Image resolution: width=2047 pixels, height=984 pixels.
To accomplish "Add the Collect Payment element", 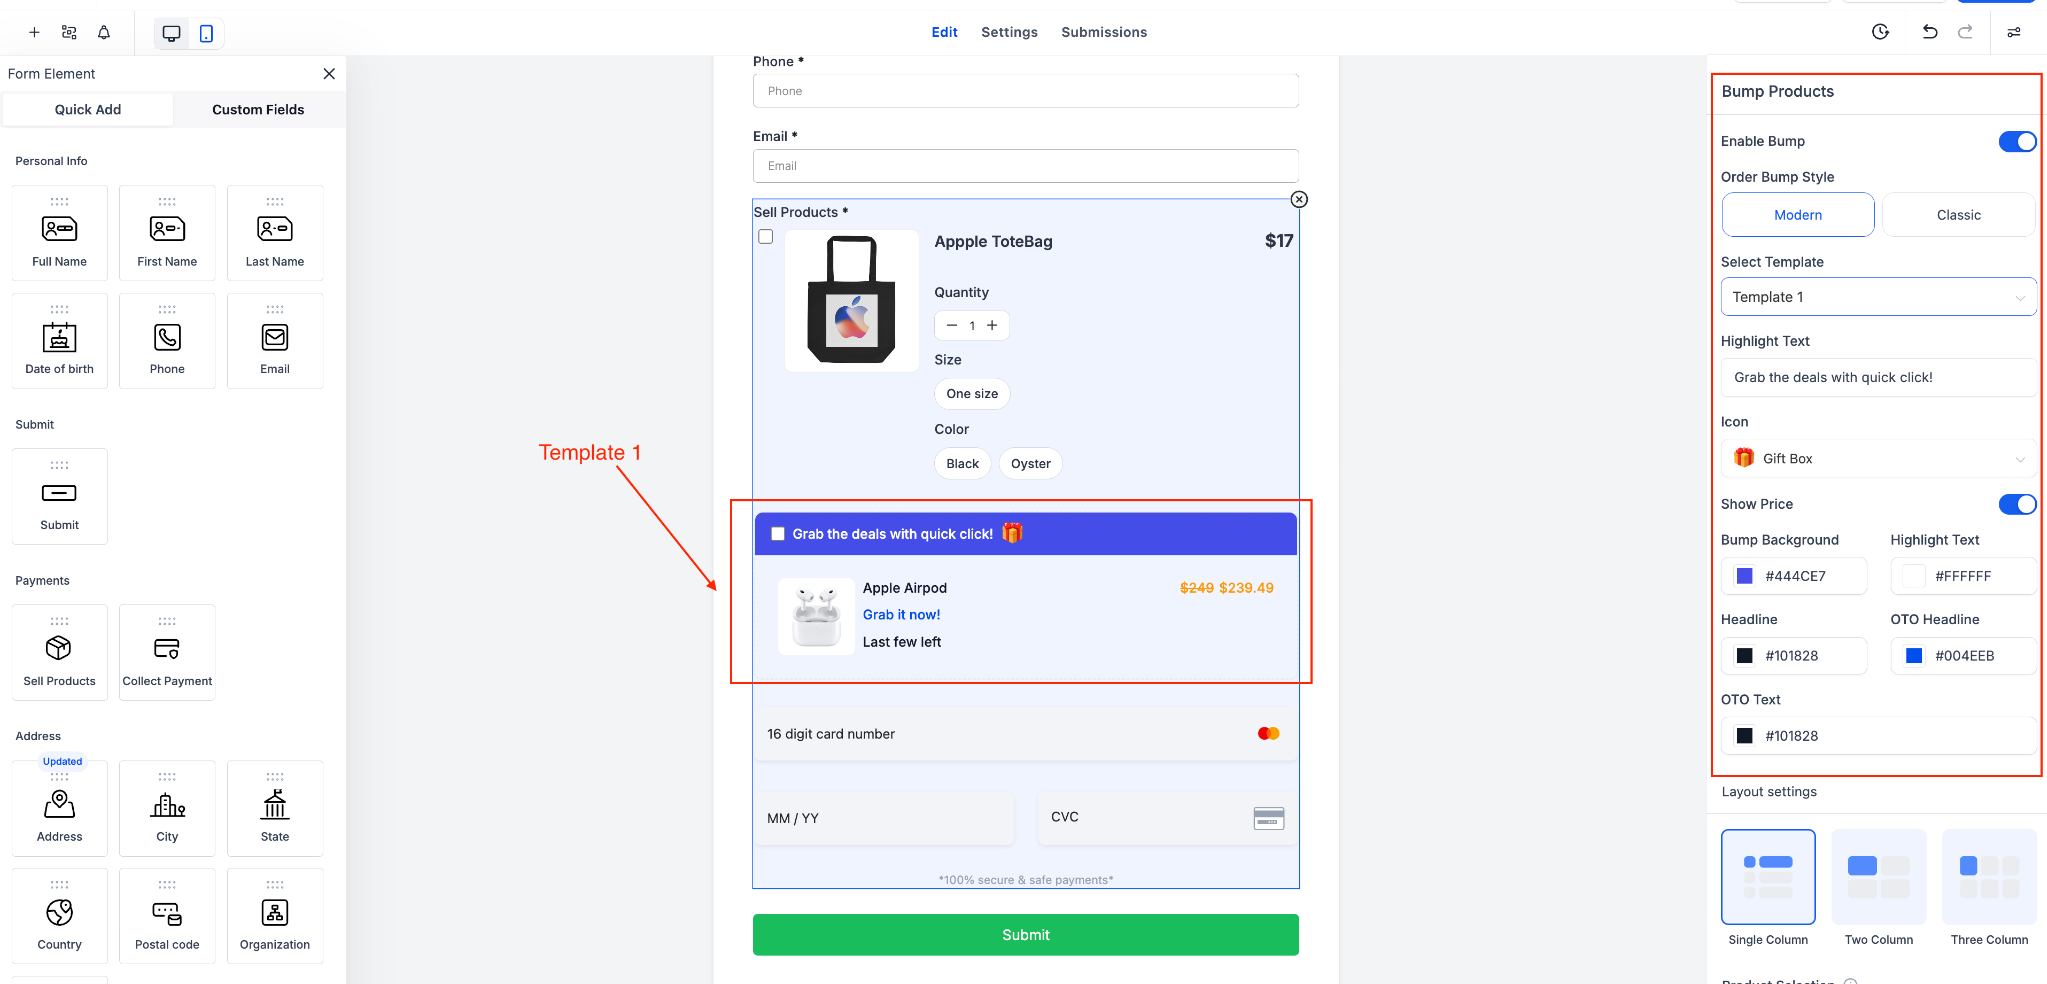I will [x=167, y=652].
